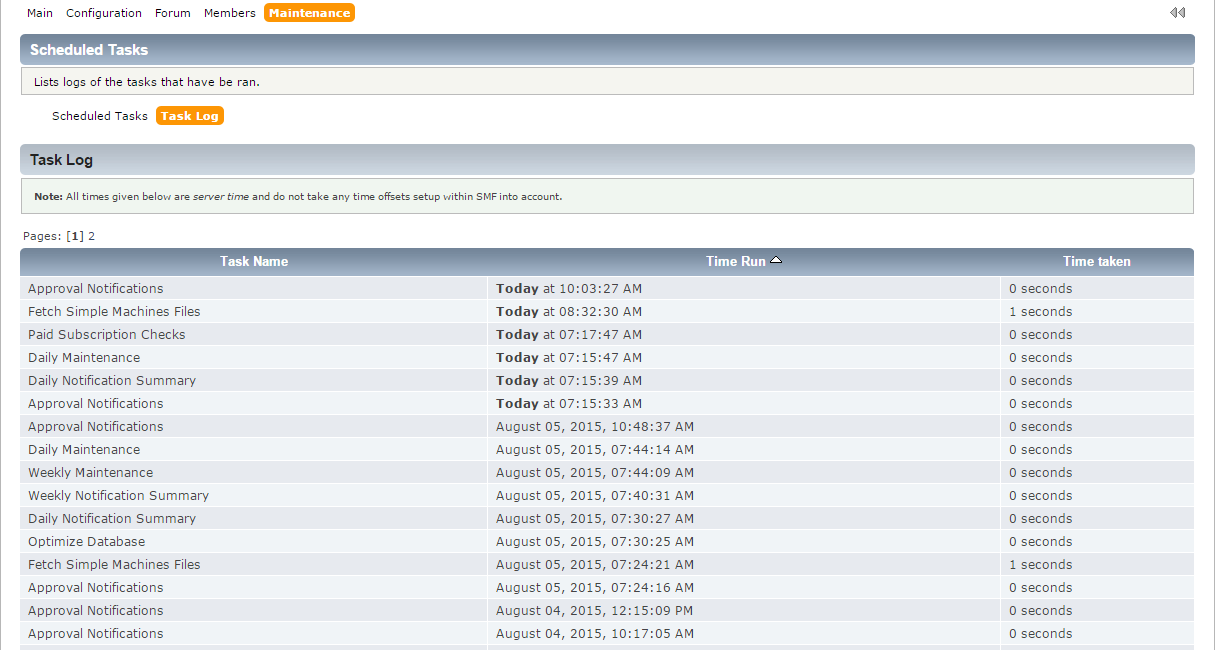Screen dimensions: 1215x650
Task: Select Weekly Notification Summary task name
Action: pos(119,495)
